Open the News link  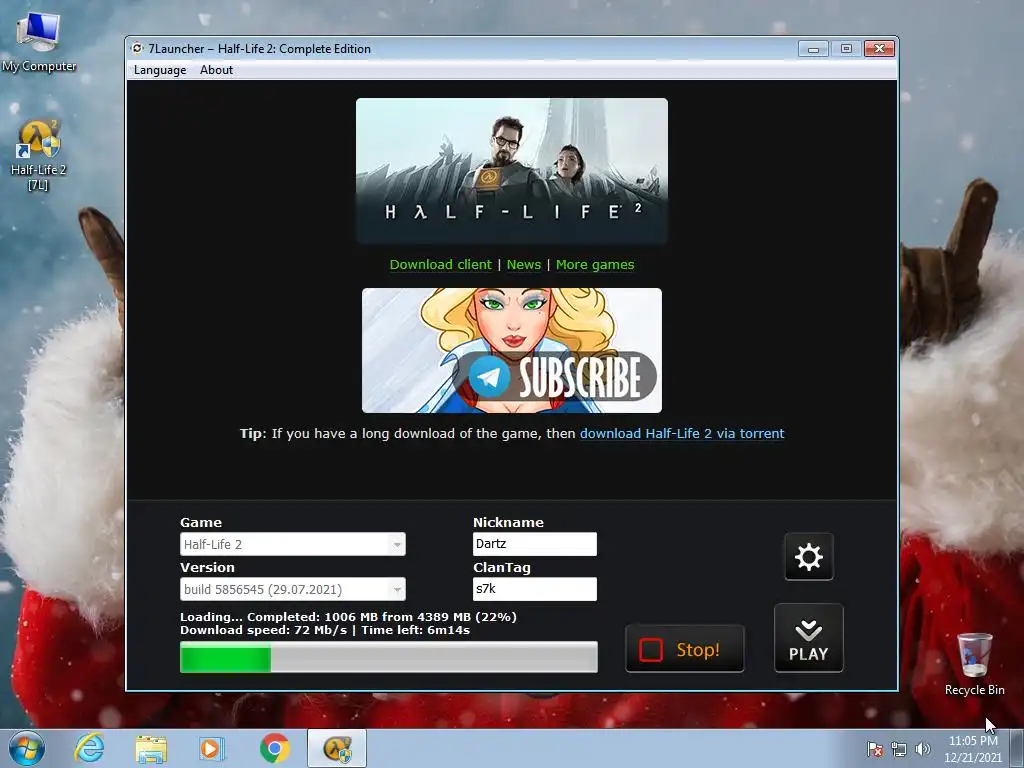524,264
